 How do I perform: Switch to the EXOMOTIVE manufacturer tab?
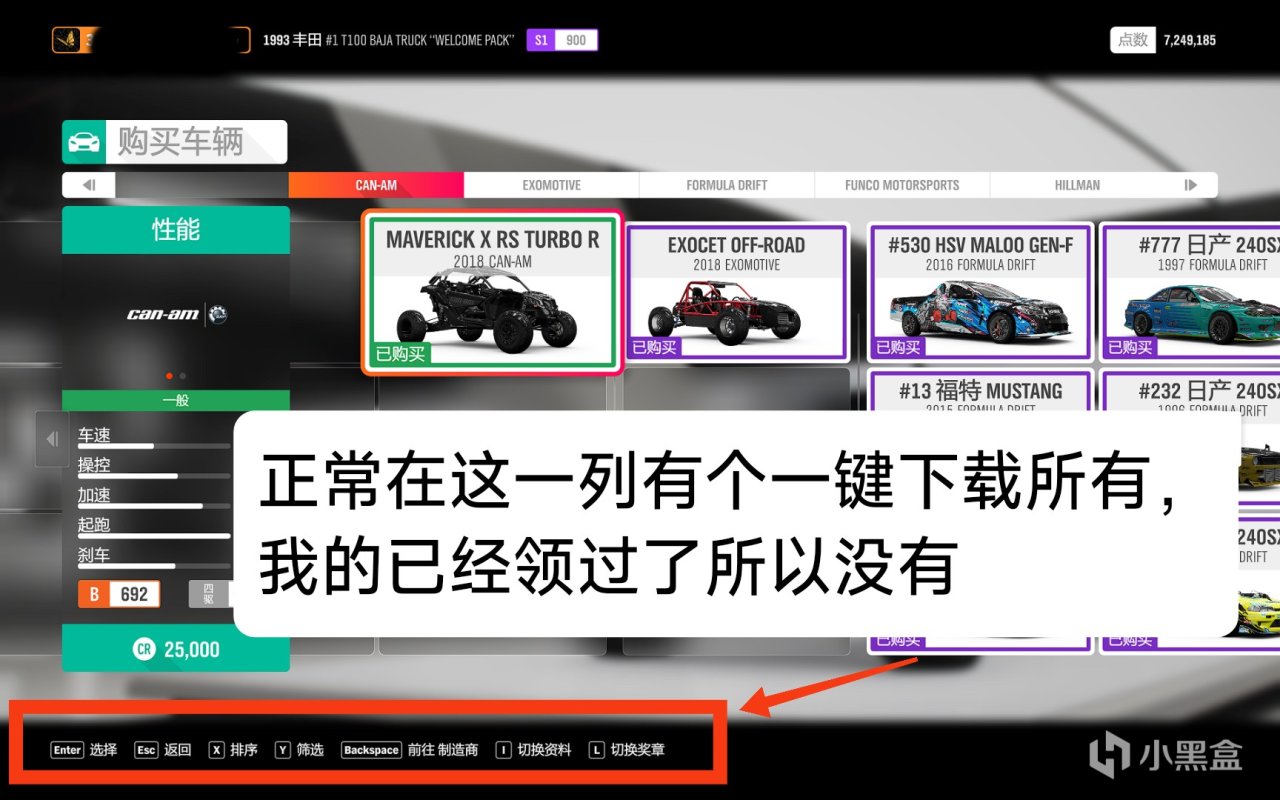[551, 185]
